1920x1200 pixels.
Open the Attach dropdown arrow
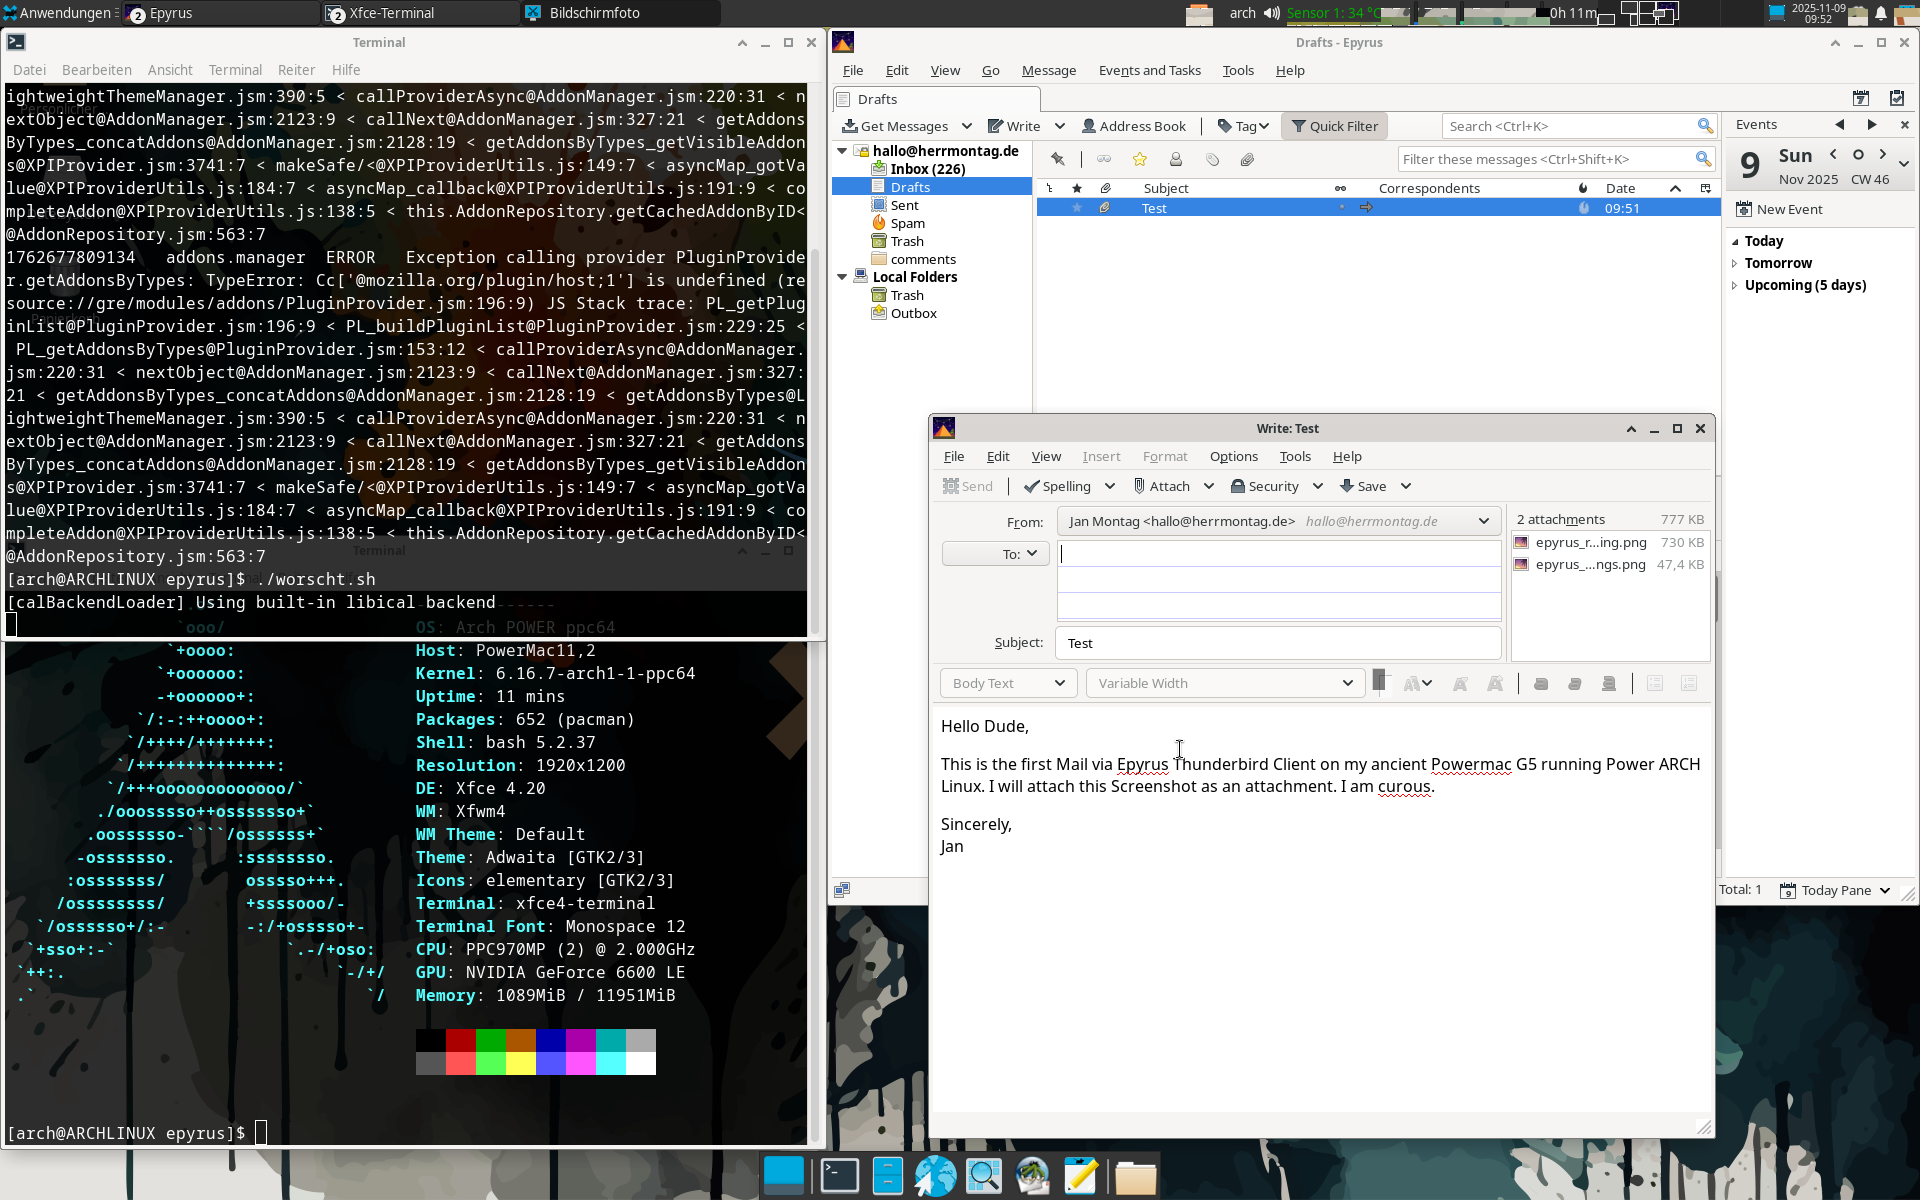1209,486
